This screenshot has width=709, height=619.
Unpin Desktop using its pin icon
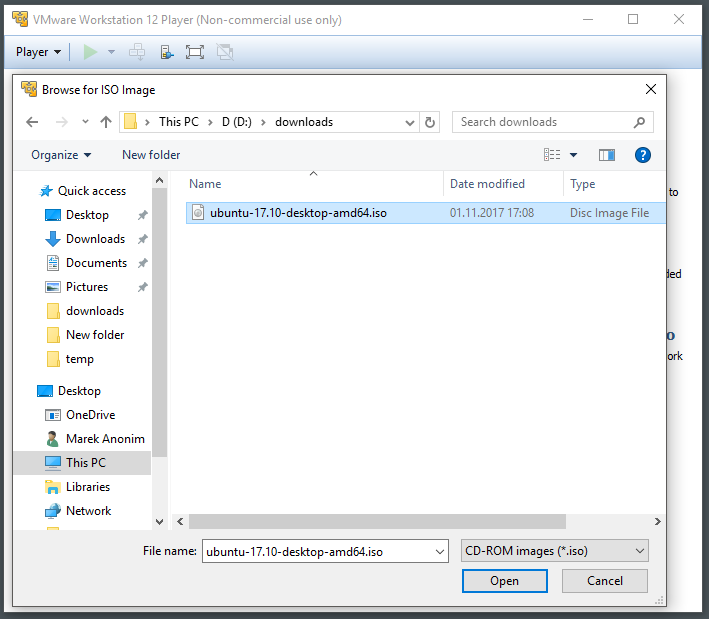tap(142, 215)
